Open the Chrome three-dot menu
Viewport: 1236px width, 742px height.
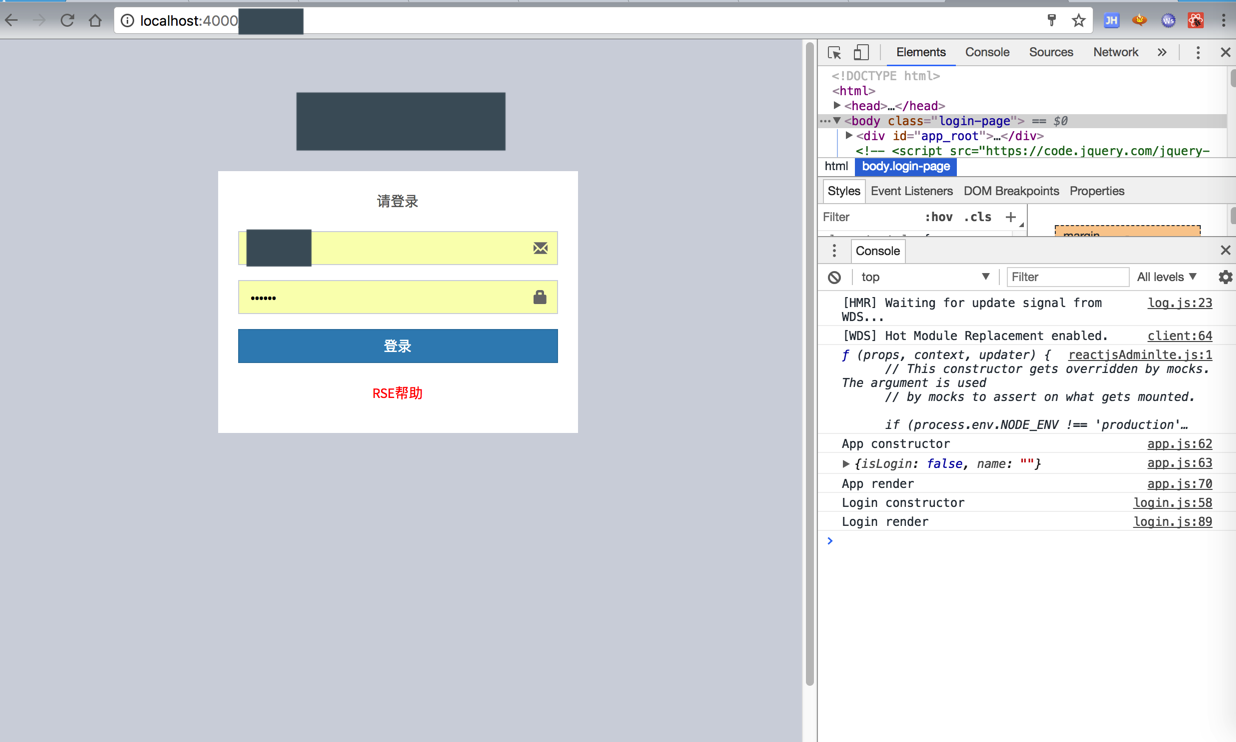pos(1223,20)
